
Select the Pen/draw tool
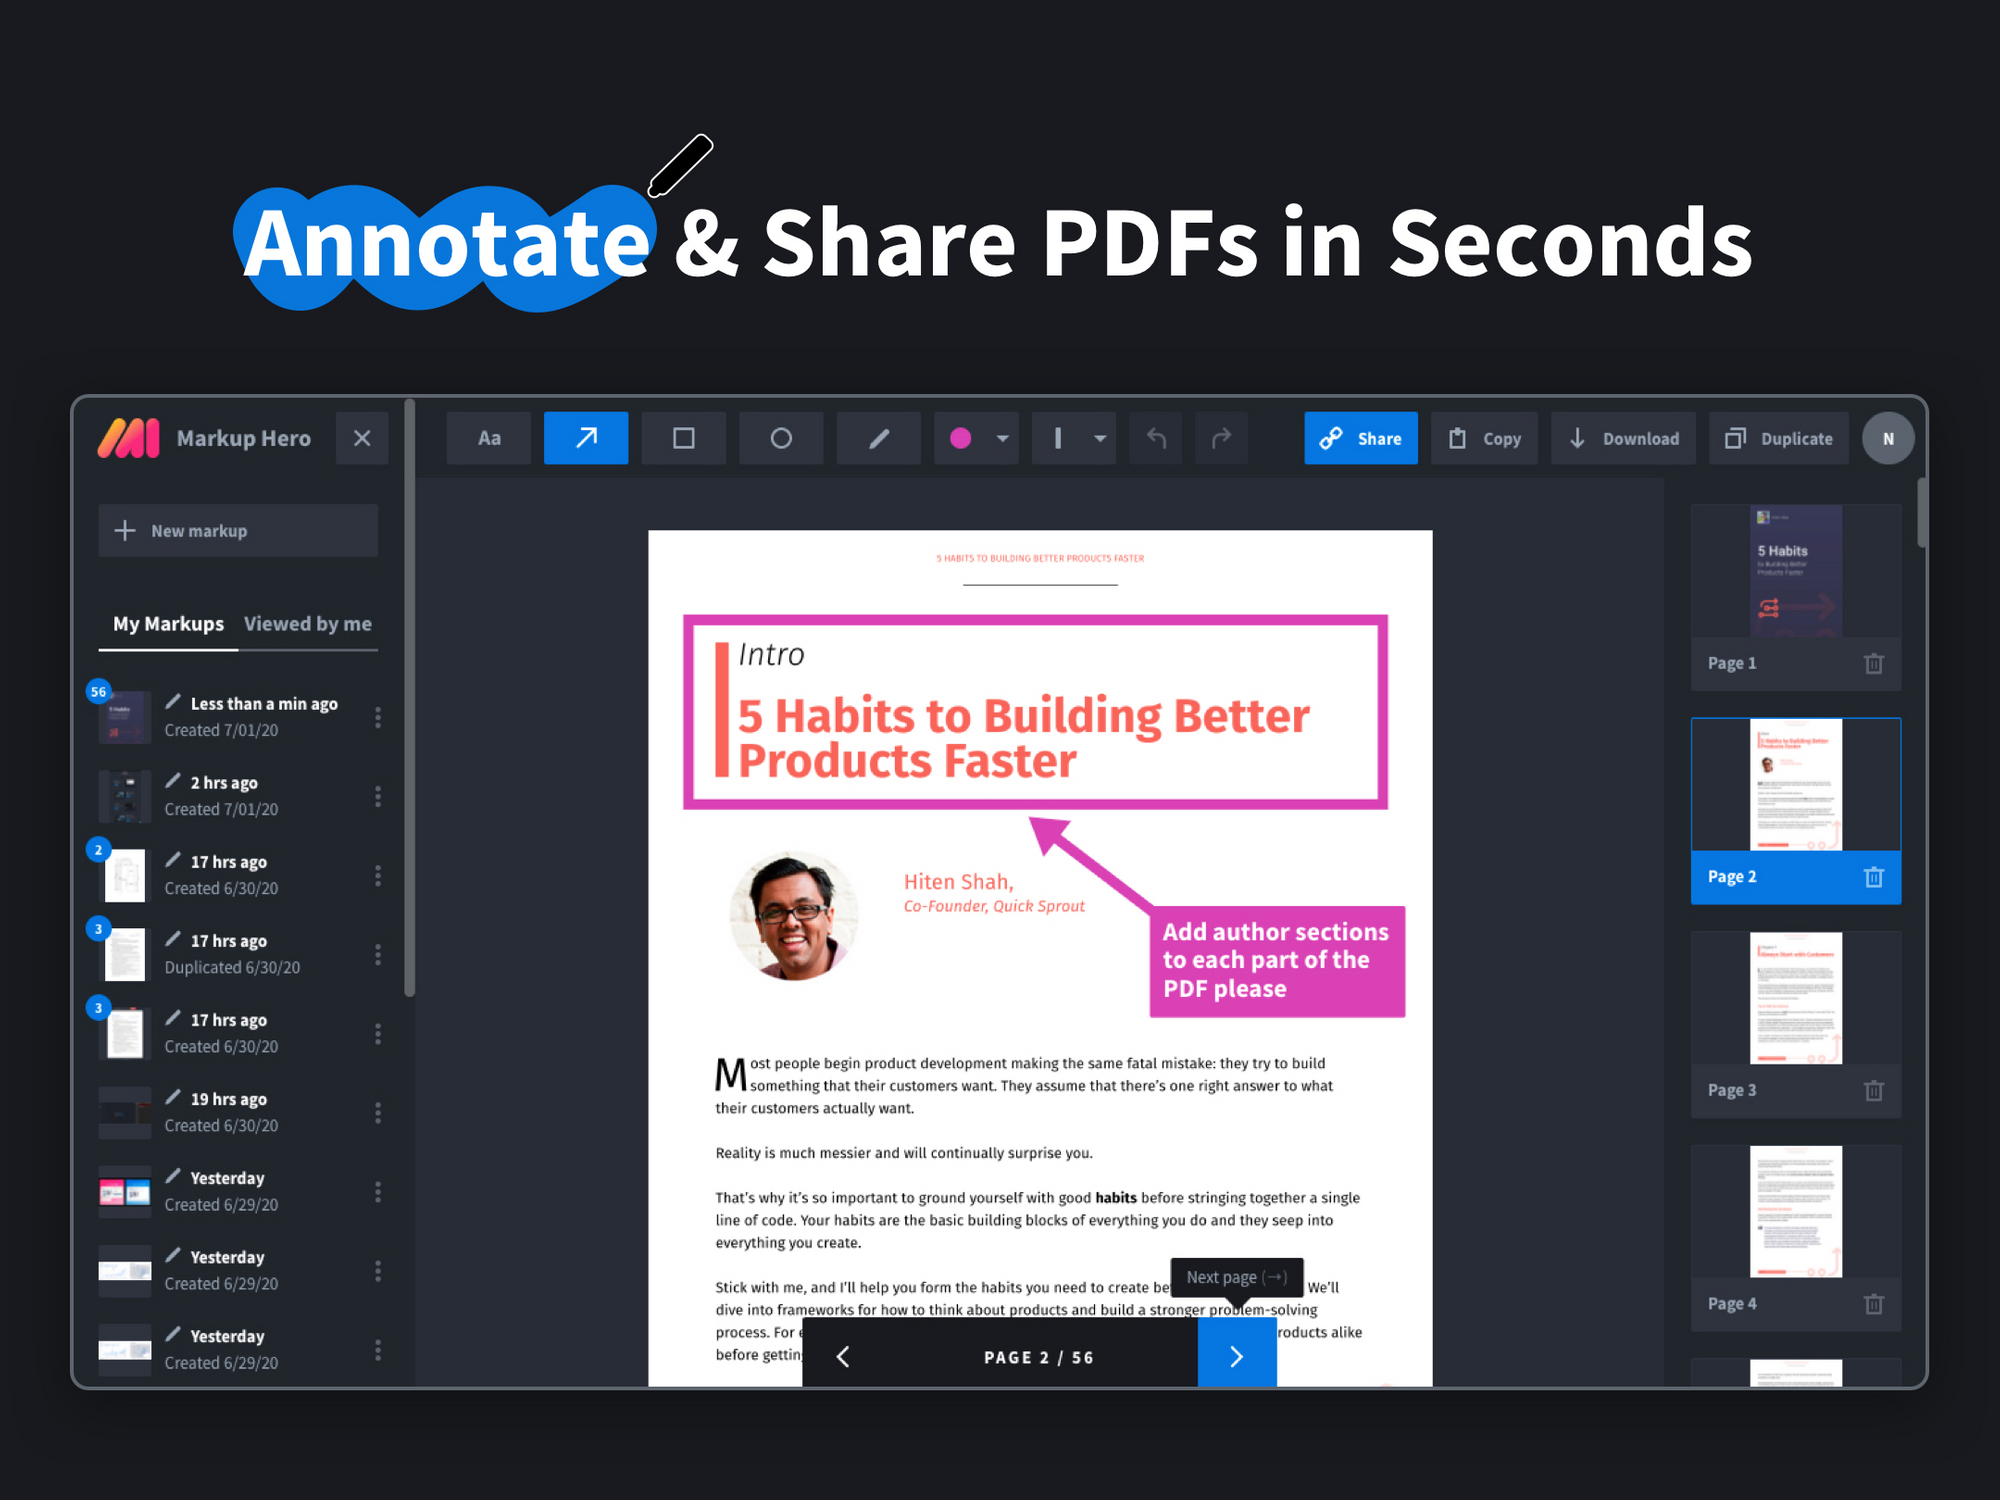pos(877,440)
